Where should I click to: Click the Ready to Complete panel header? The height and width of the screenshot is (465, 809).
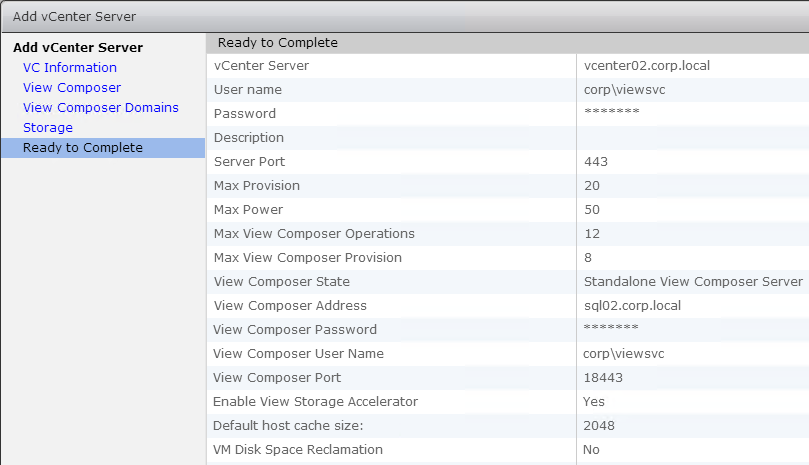coord(278,43)
